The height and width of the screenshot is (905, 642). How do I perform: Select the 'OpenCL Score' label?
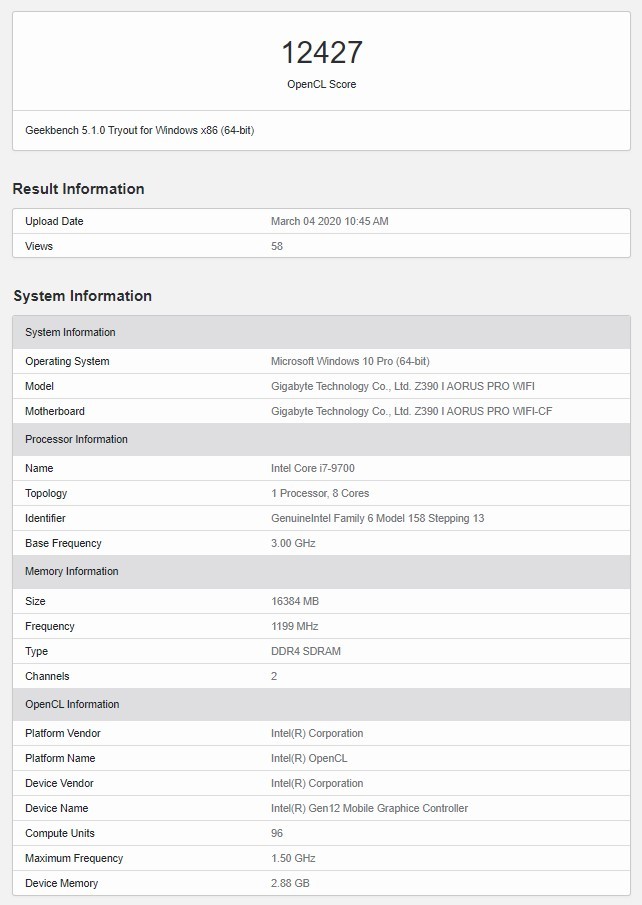(322, 84)
